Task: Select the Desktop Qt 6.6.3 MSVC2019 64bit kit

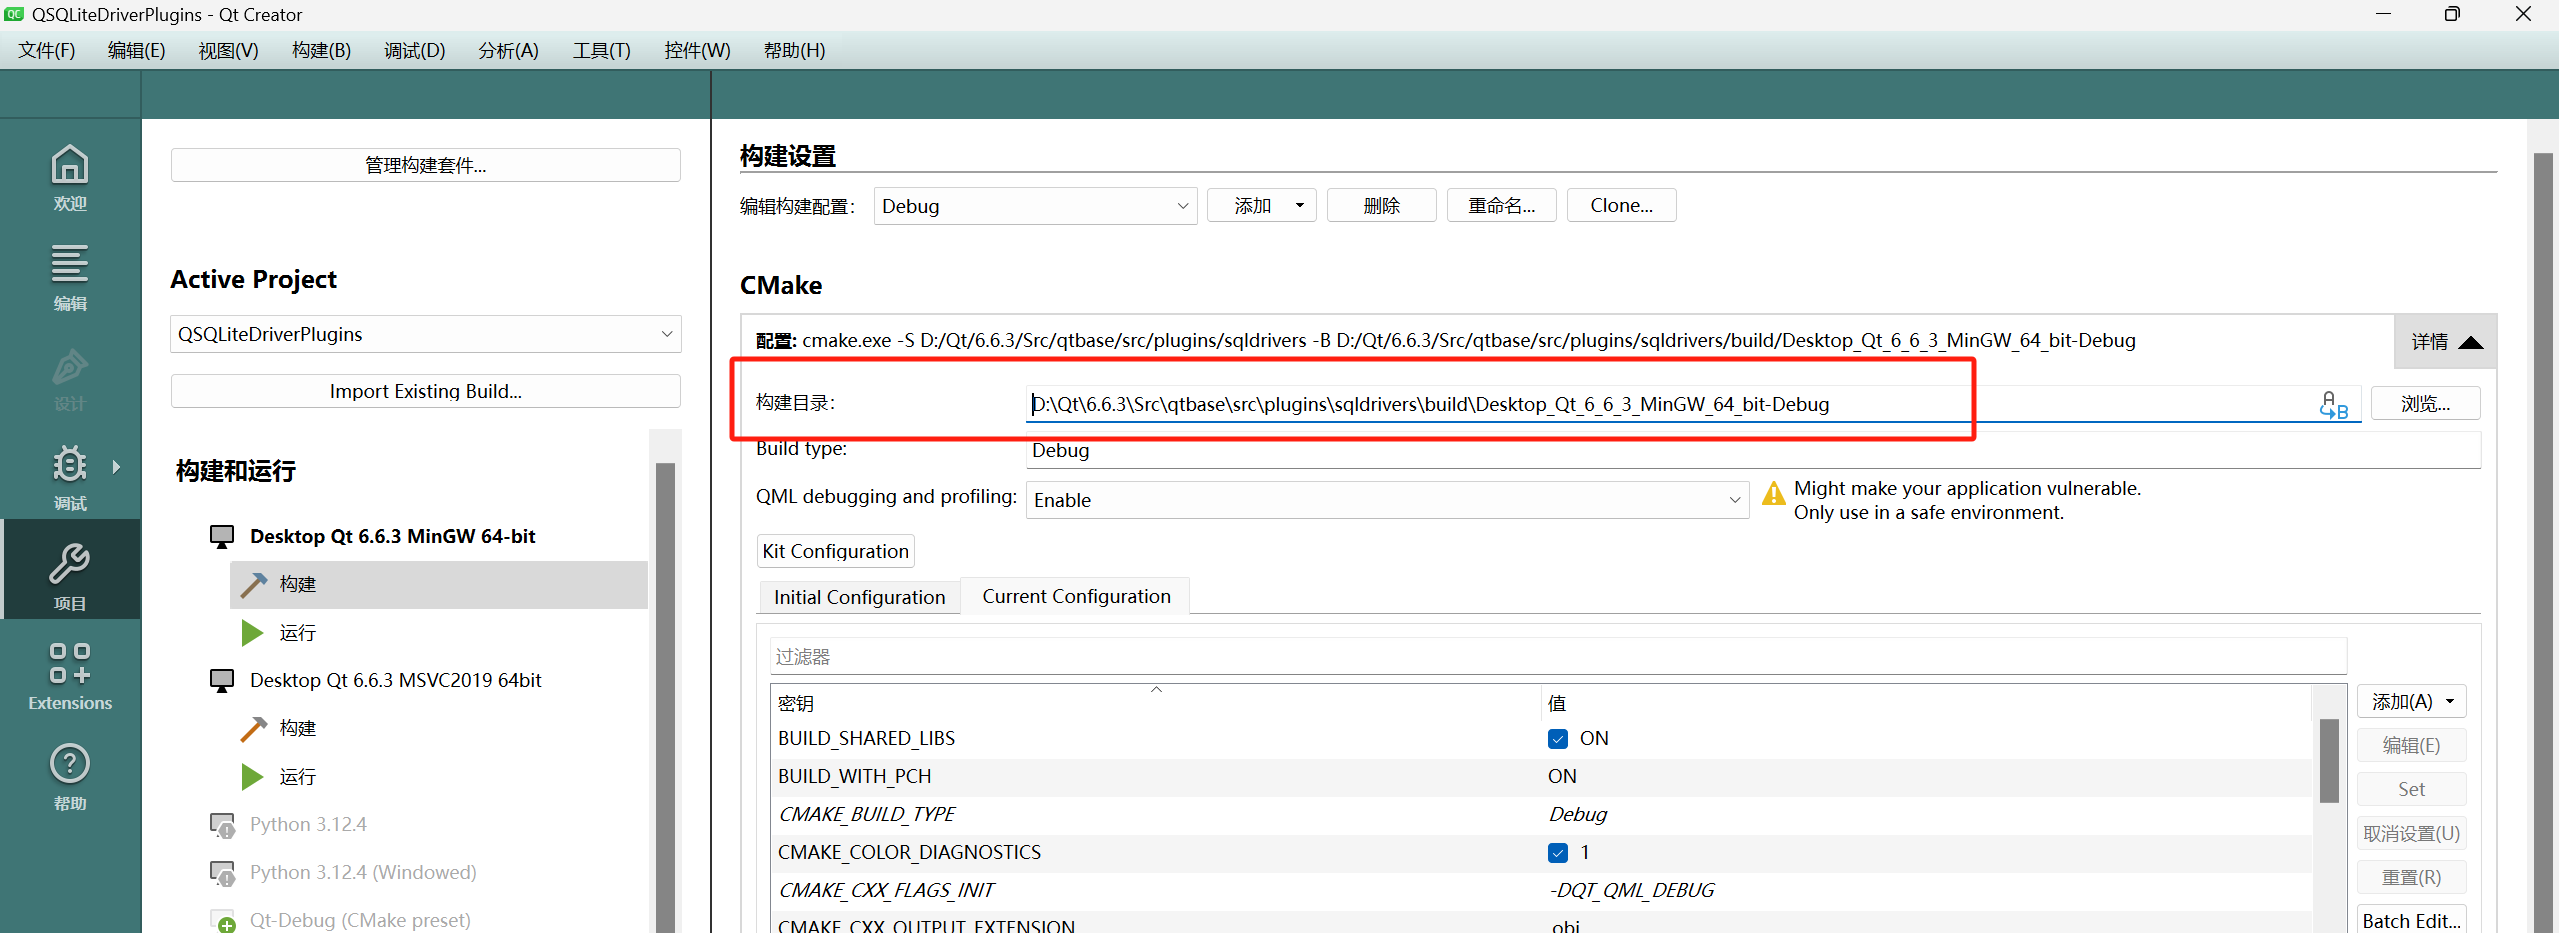Action: point(396,681)
